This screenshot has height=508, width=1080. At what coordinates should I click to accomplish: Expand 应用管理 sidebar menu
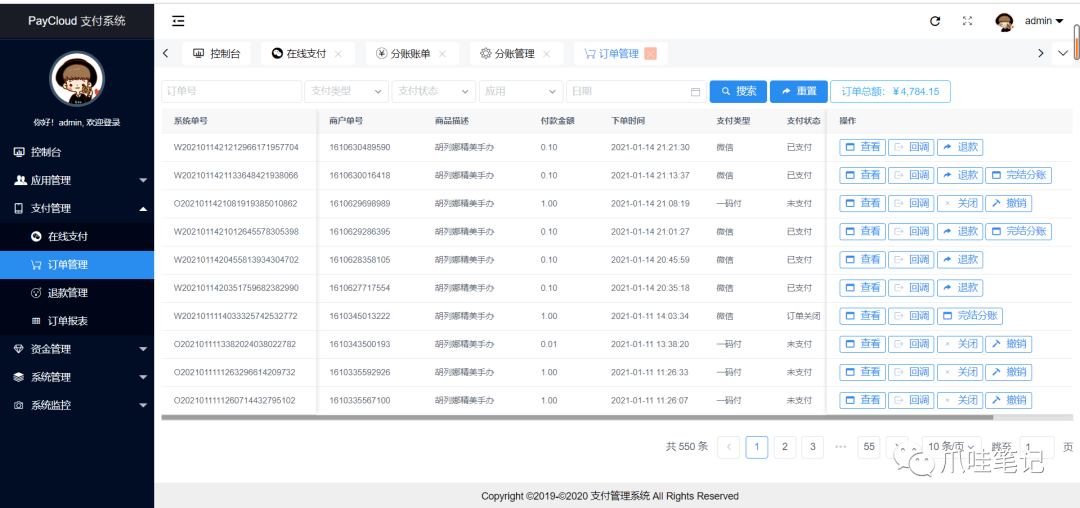click(77, 180)
